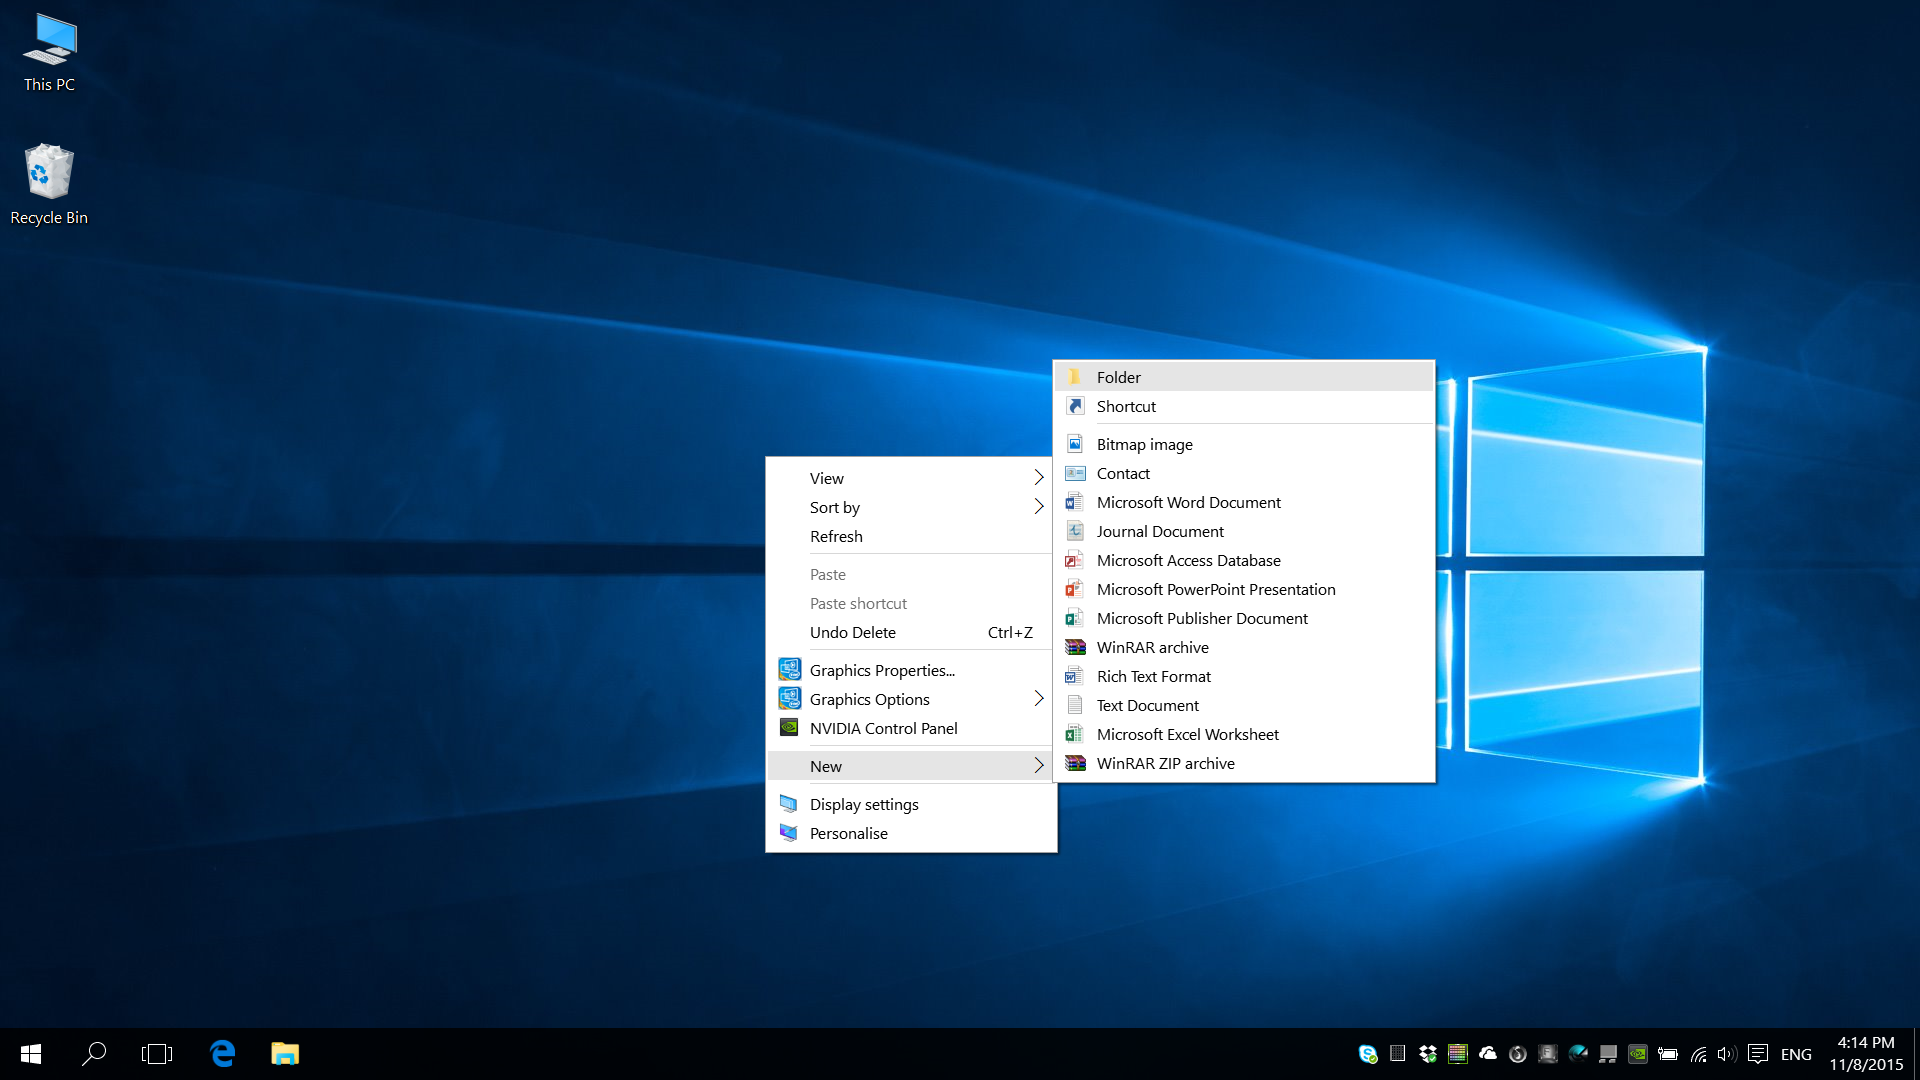Click the Skype tray icon

[x=1368, y=1054]
